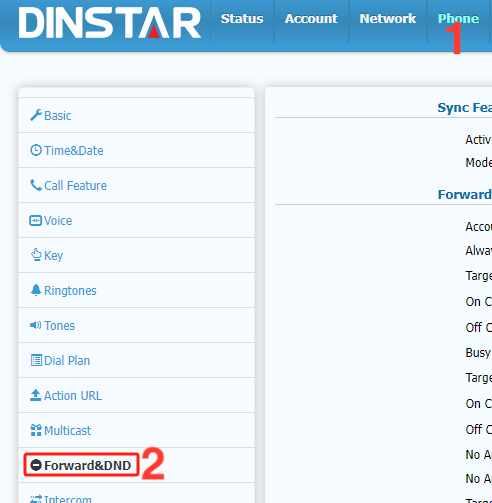Switch to the Account tab
The height and width of the screenshot is (503, 492).
tap(311, 19)
